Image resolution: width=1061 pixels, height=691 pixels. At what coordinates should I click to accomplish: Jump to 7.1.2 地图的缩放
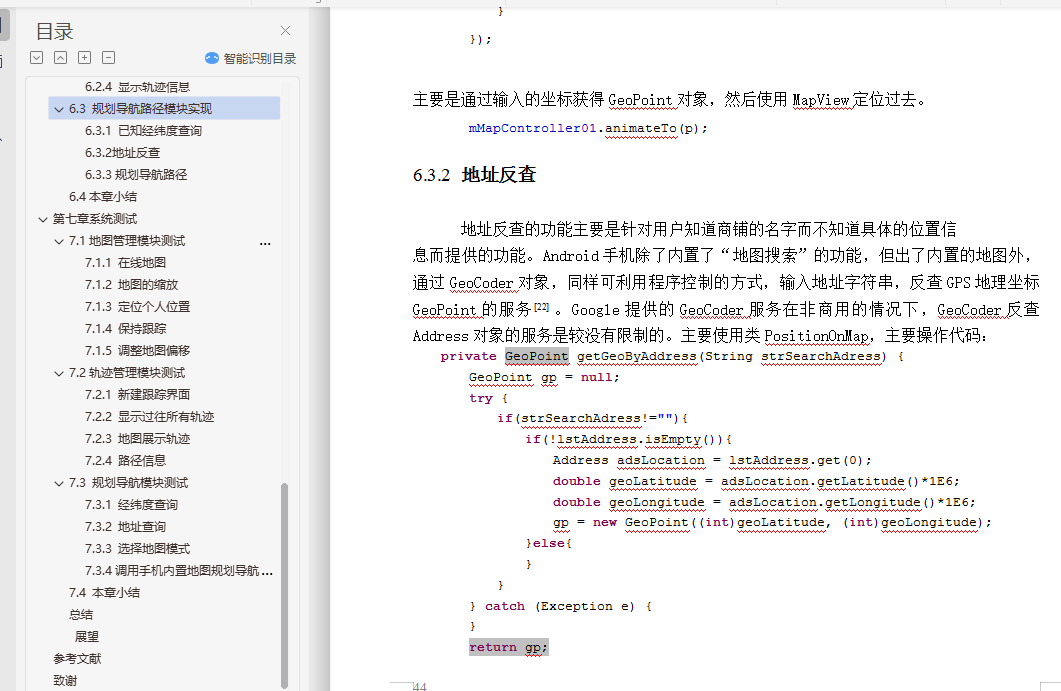(131, 285)
